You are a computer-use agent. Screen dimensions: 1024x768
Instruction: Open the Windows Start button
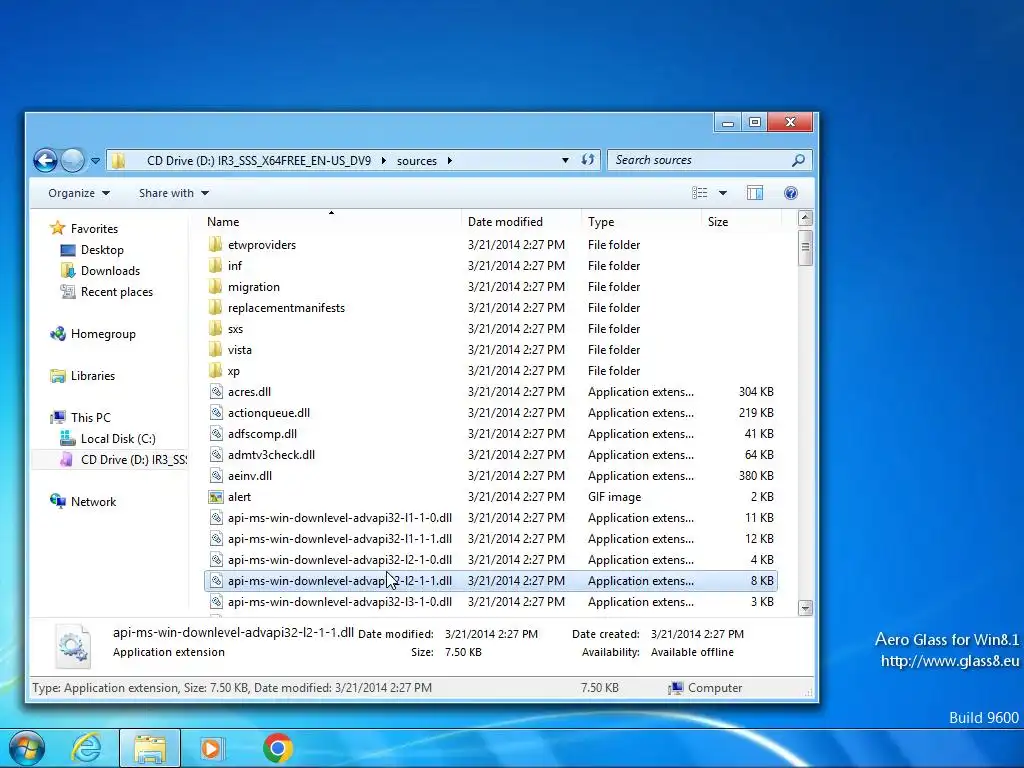pos(26,748)
